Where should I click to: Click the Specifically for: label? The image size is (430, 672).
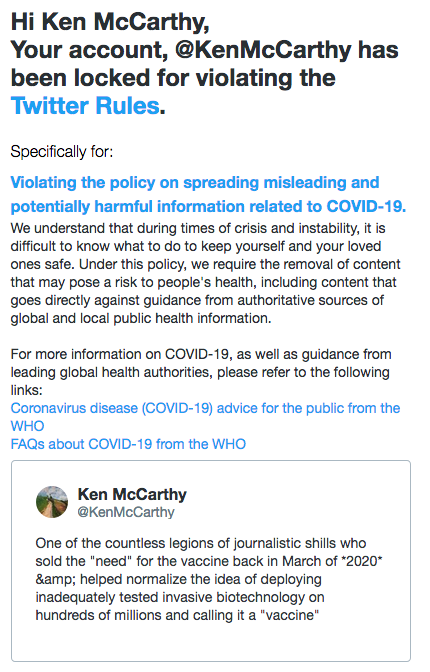pos(62,152)
